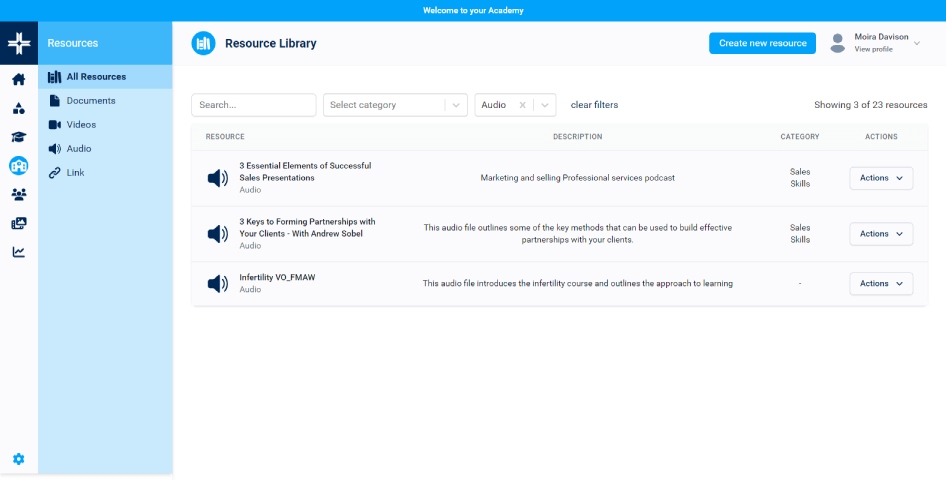Expand the Select category dropdown
946x480 pixels.
point(456,105)
